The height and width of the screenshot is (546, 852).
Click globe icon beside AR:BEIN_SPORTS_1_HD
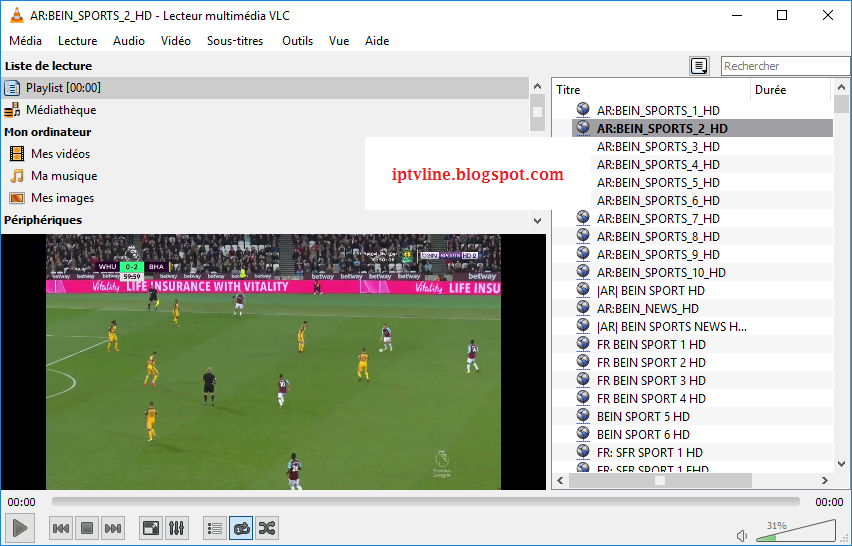[583, 109]
